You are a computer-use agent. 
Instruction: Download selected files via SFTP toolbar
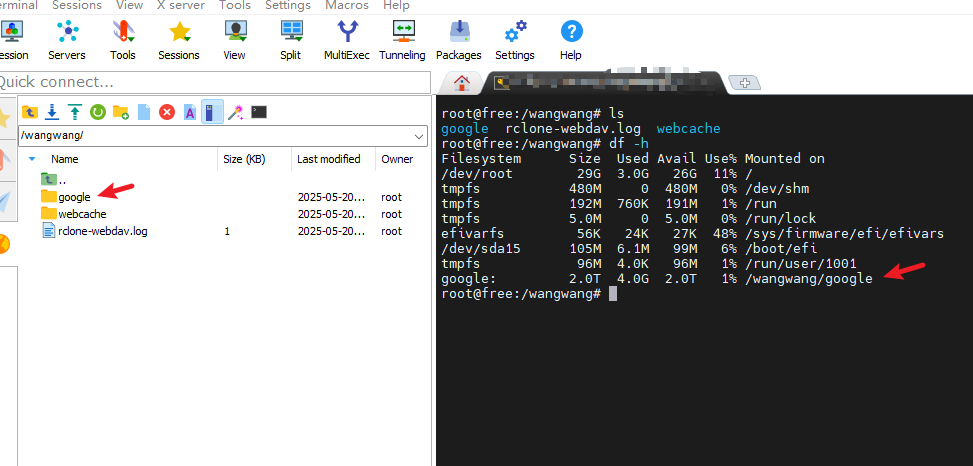[x=52, y=112]
